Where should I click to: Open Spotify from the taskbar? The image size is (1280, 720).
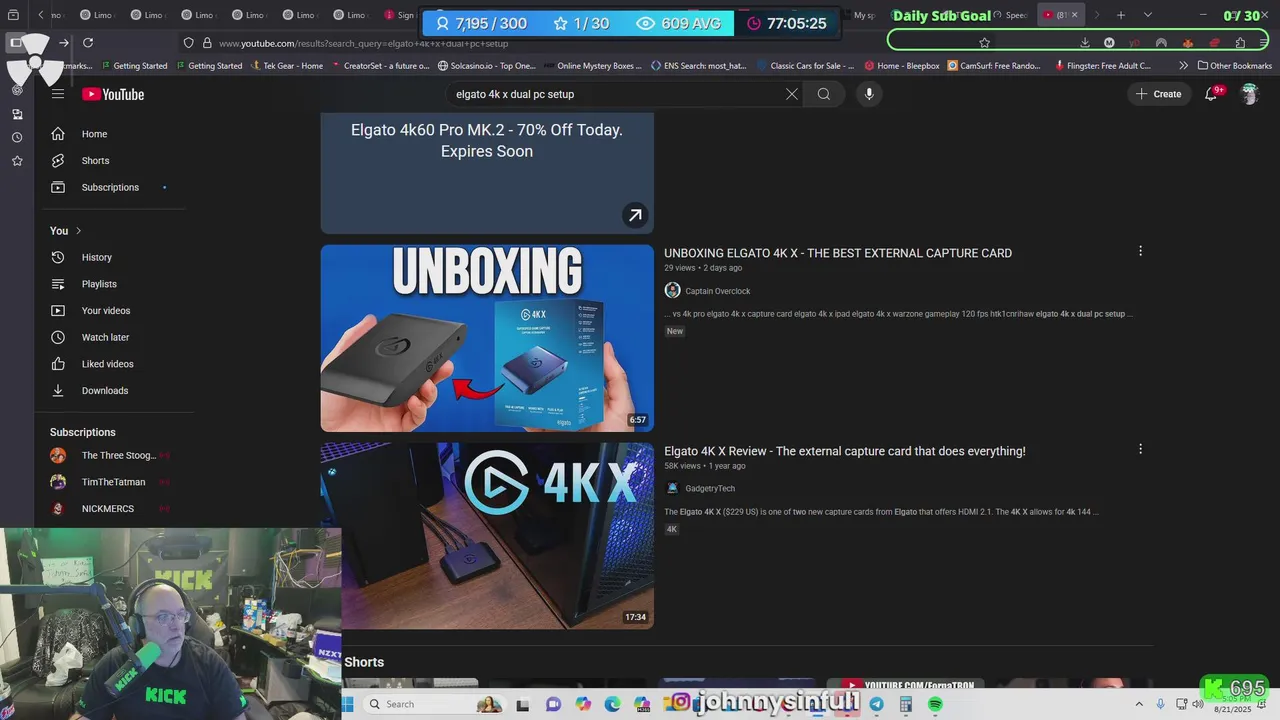(x=935, y=704)
